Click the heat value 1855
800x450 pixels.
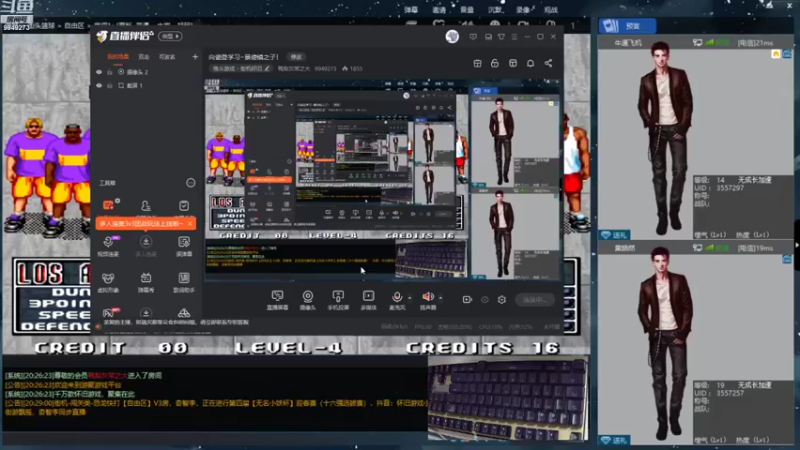click(352, 68)
